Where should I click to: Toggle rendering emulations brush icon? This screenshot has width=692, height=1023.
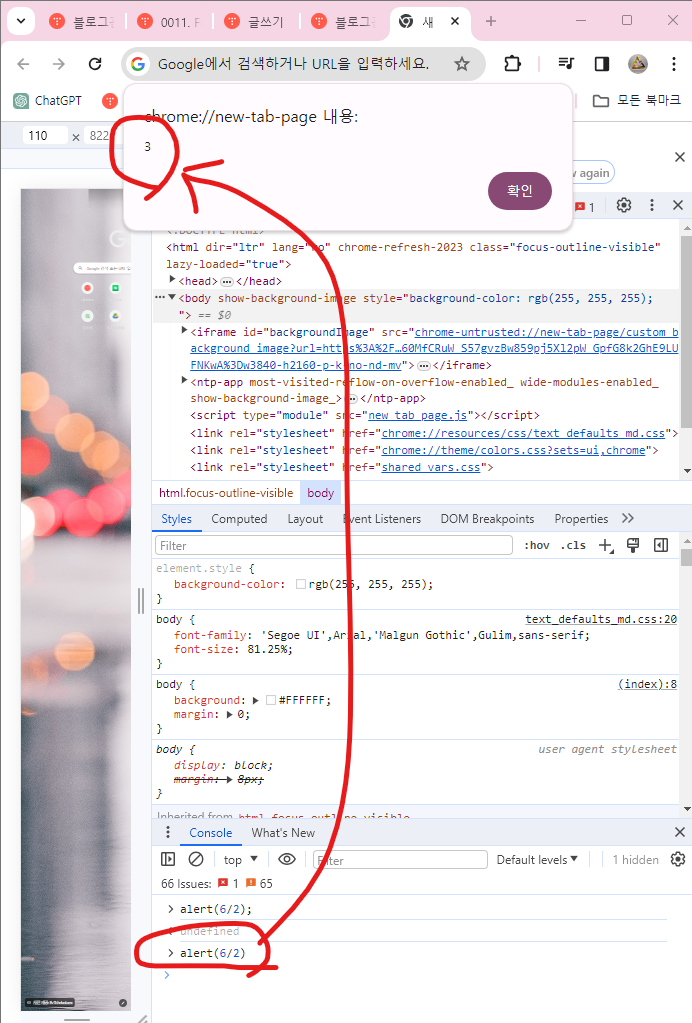pos(633,545)
